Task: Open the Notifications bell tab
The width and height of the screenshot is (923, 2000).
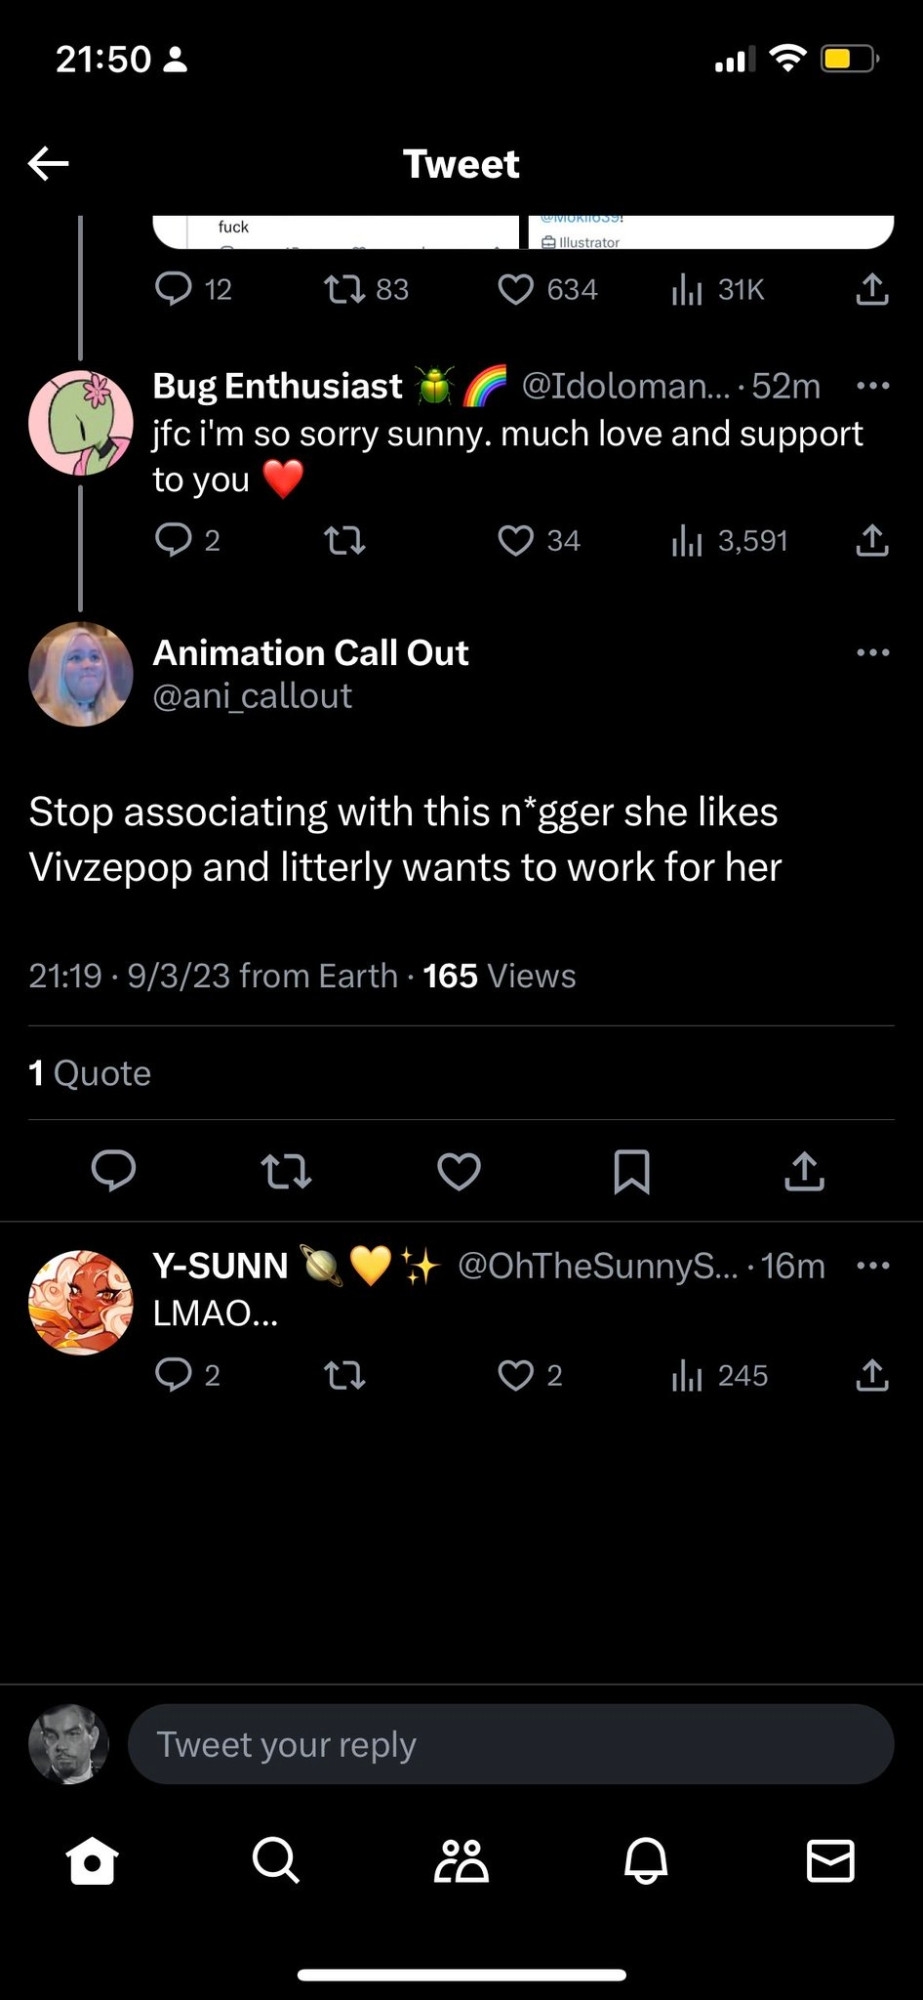Action: click(x=646, y=1861)
